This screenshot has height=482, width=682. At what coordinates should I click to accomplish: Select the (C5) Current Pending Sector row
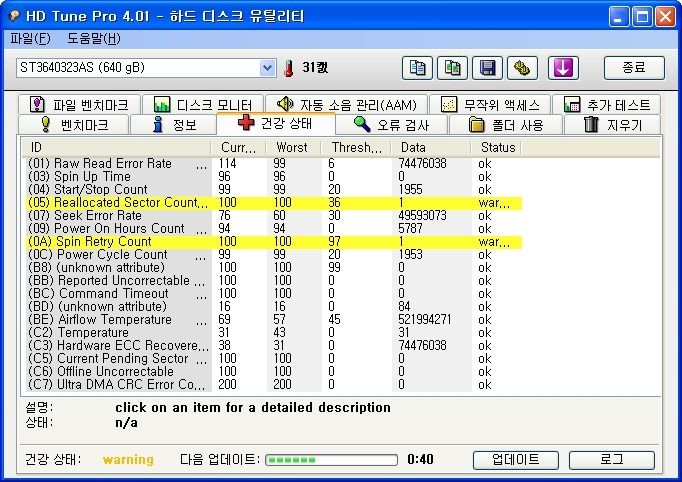click(x=272, y=359)
